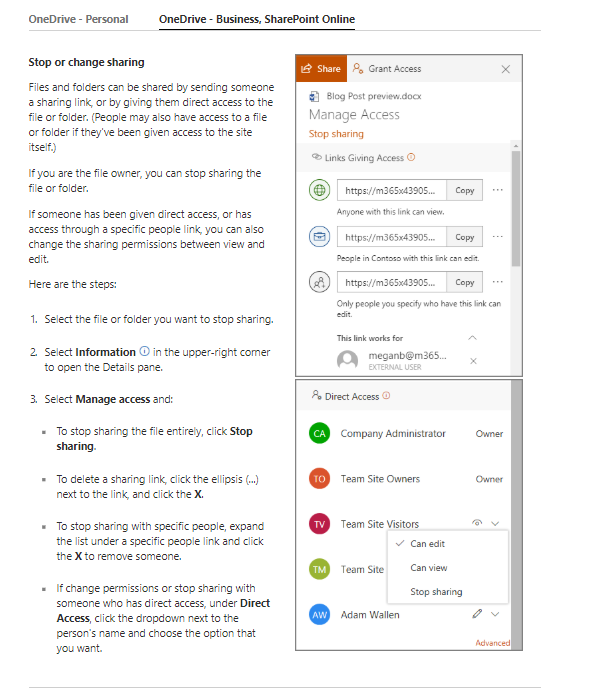Click info icon beside Direct Access
Image resolution: width=606 pixels, height=688 pixels.
386,396
